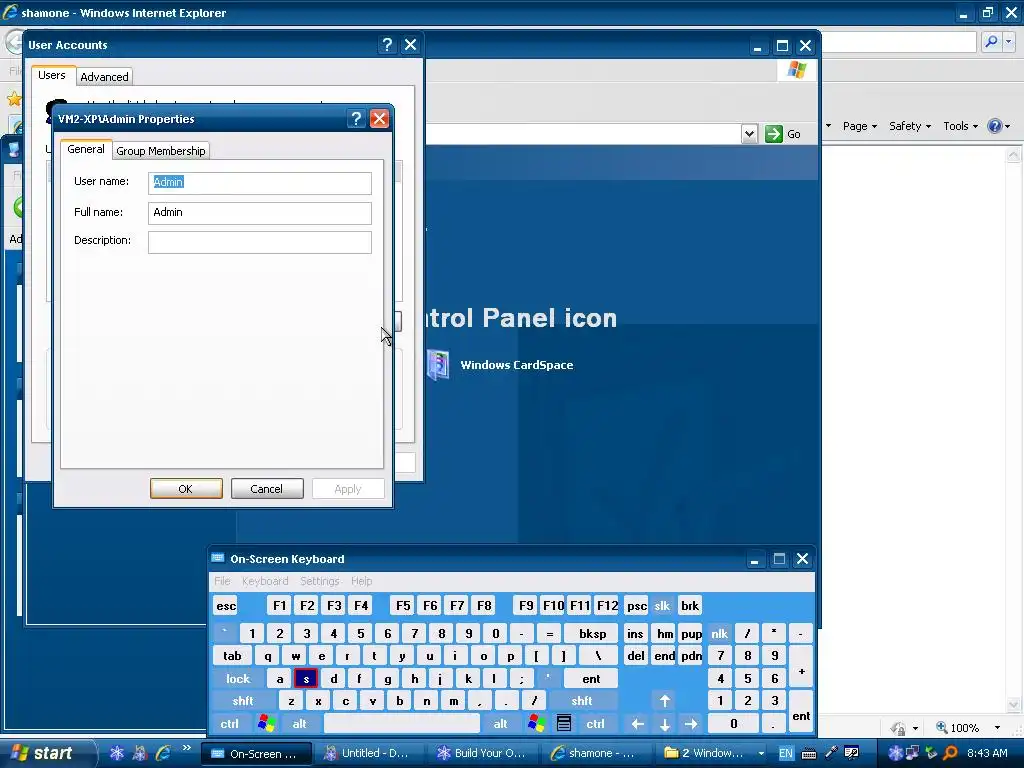Expand the quick launch chevron on taskbar
The width and height of the screenshot is (1024, 768).
187,748
